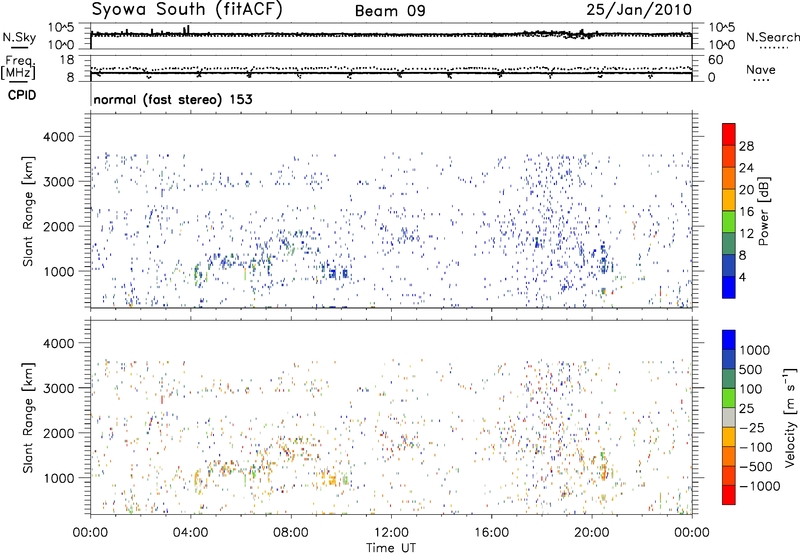
Task: Click the date '25/Jan/2010'
Action: (639, 10)
